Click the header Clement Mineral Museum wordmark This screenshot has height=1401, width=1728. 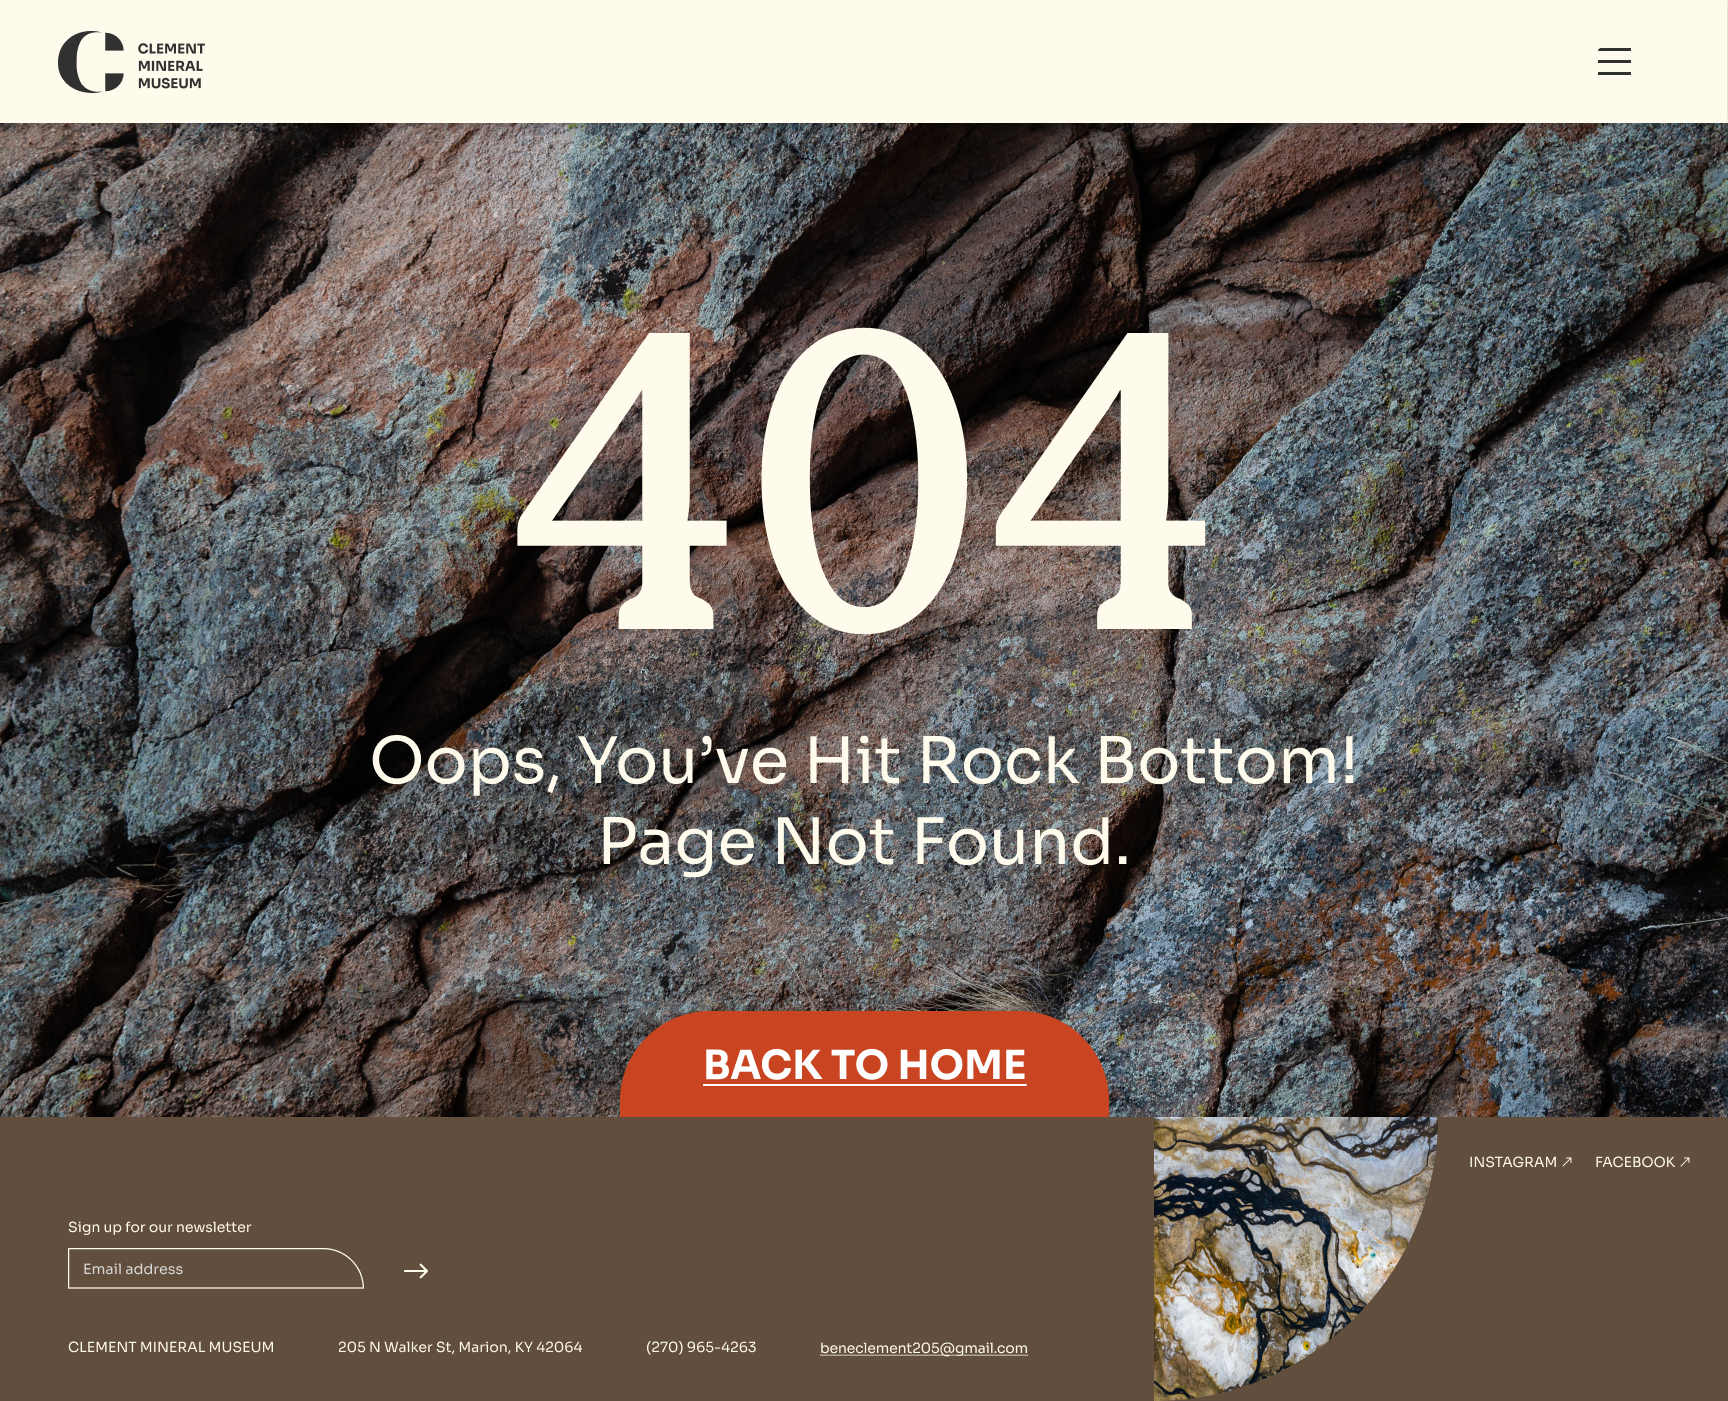coord(171,66)
